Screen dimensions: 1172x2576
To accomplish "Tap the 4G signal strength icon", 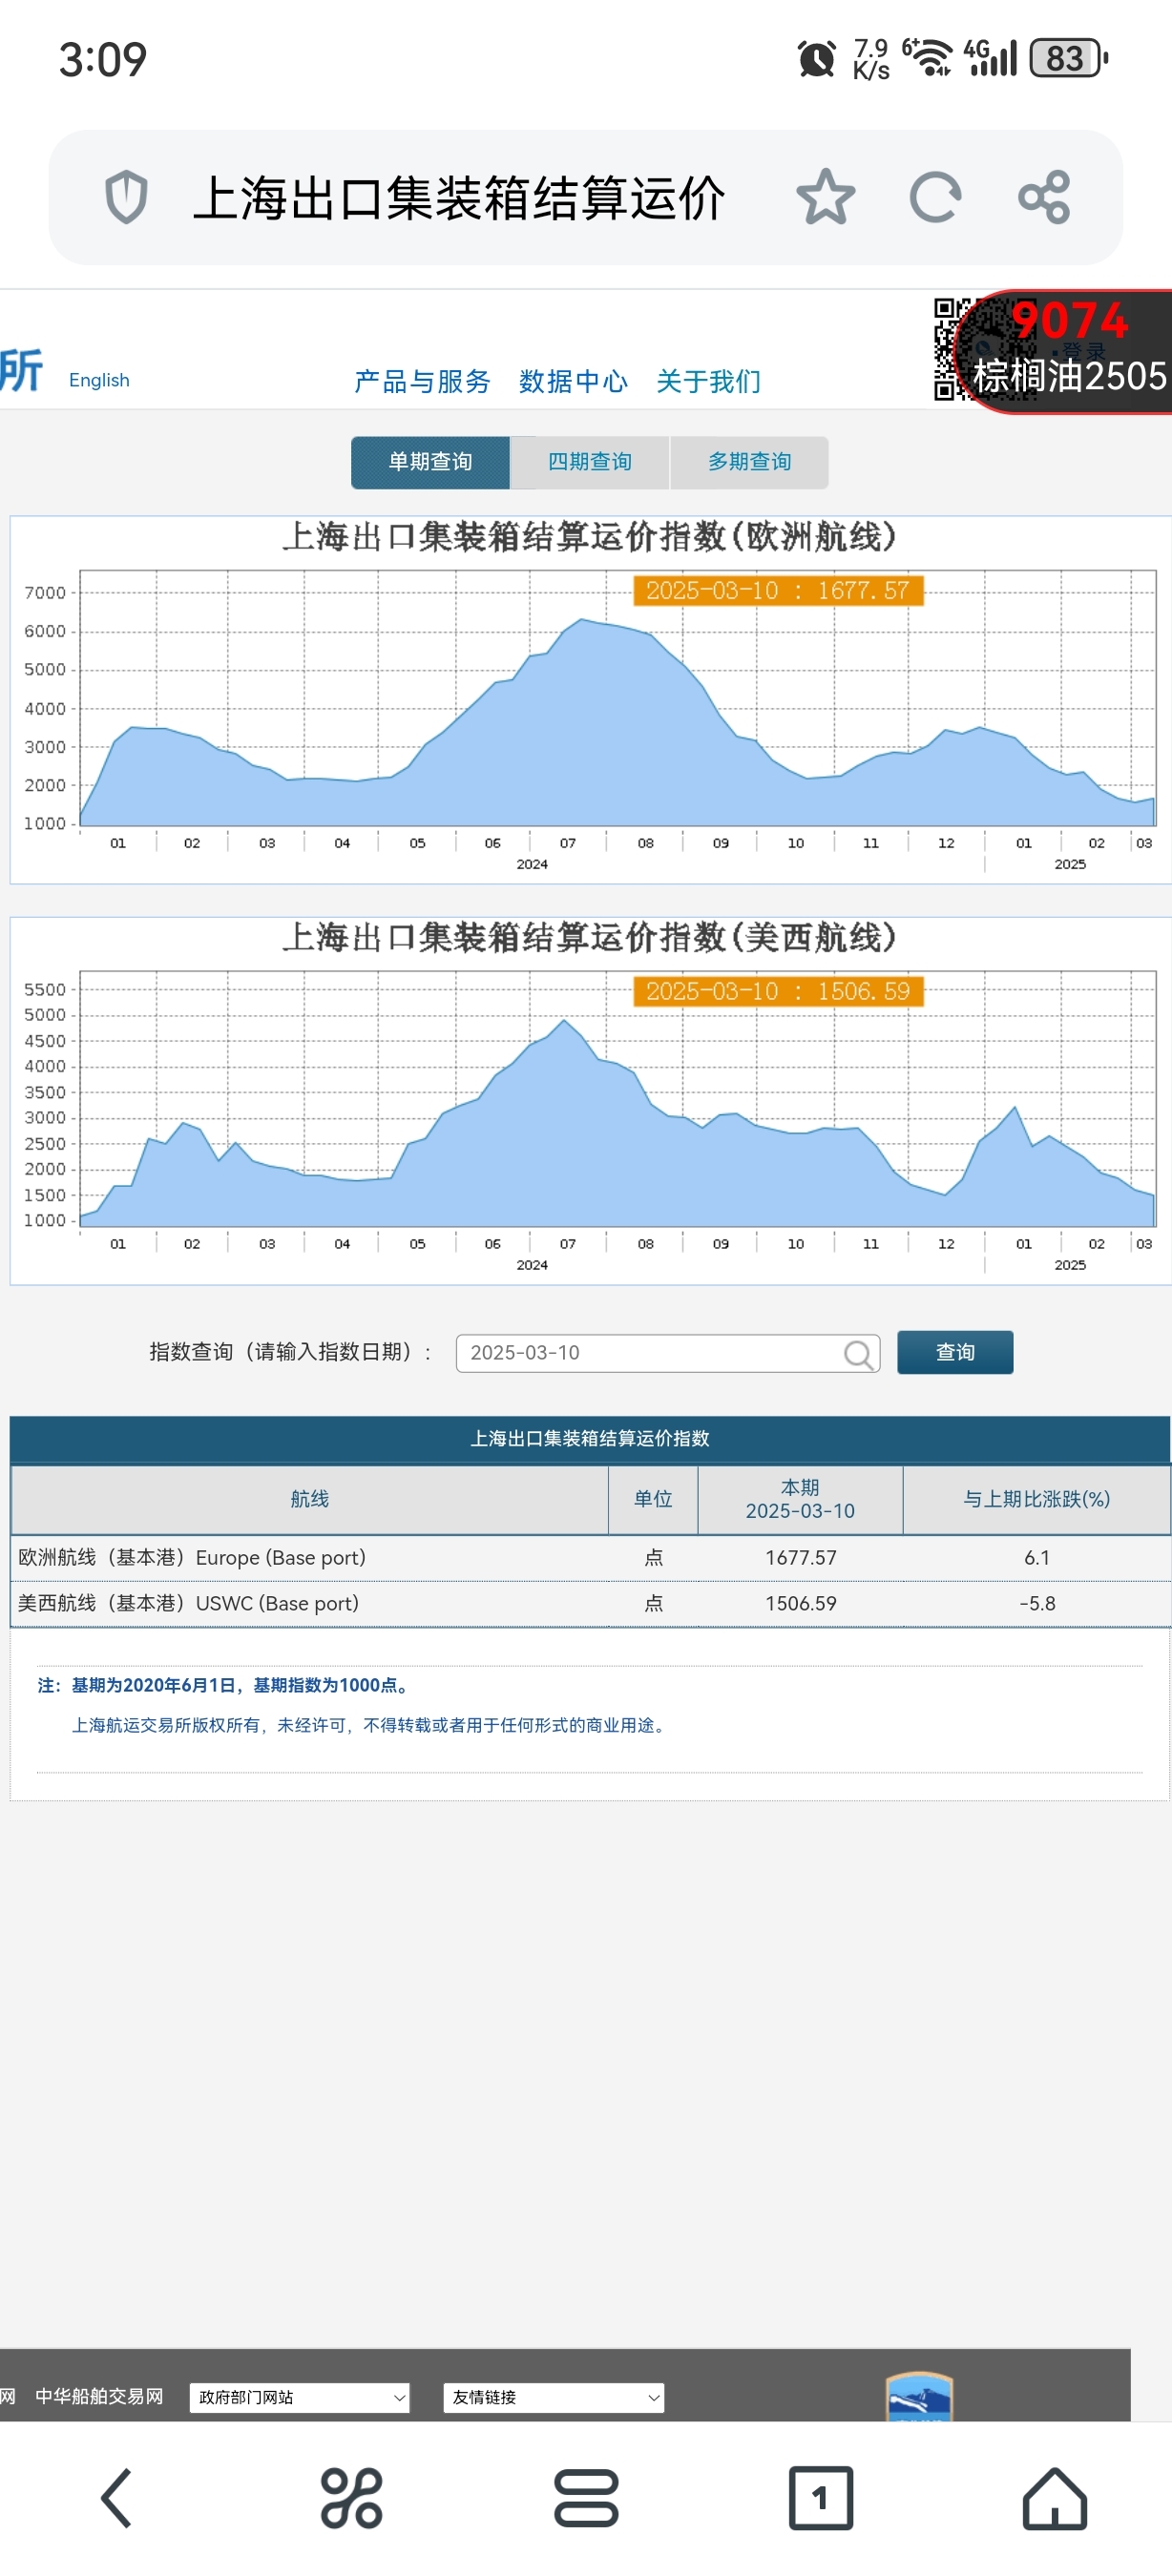I will [x=990, y=58].
